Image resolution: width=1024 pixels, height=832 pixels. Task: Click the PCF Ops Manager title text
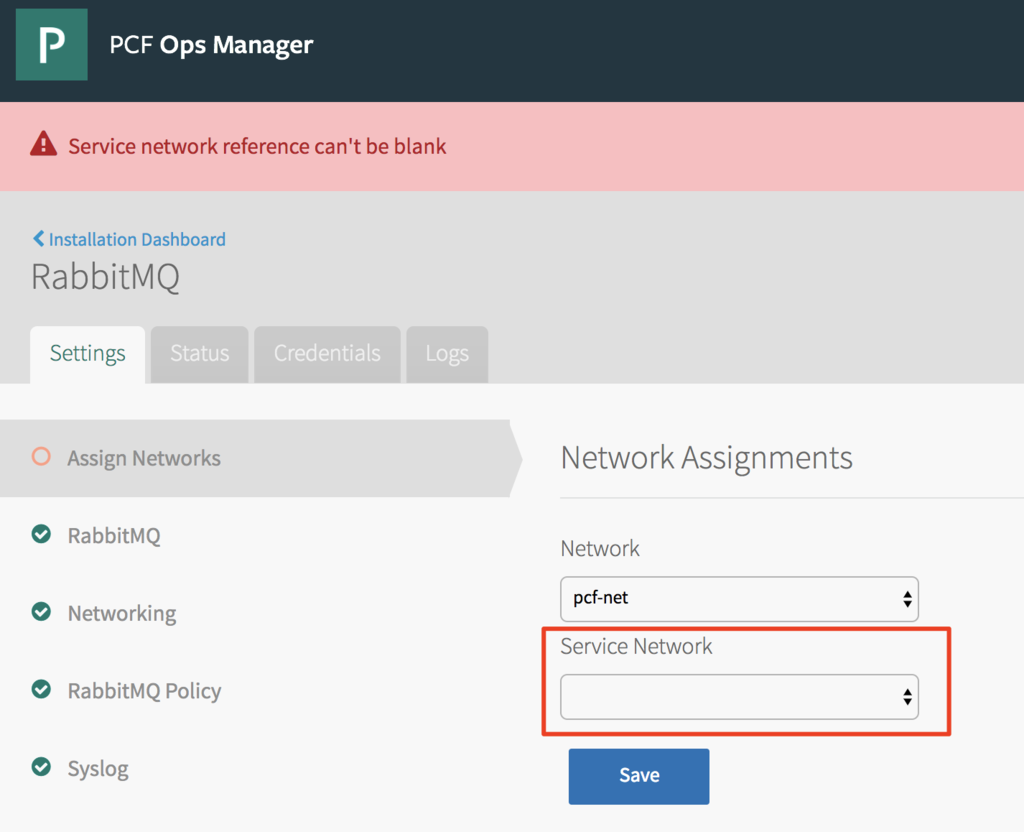point(211,45)
